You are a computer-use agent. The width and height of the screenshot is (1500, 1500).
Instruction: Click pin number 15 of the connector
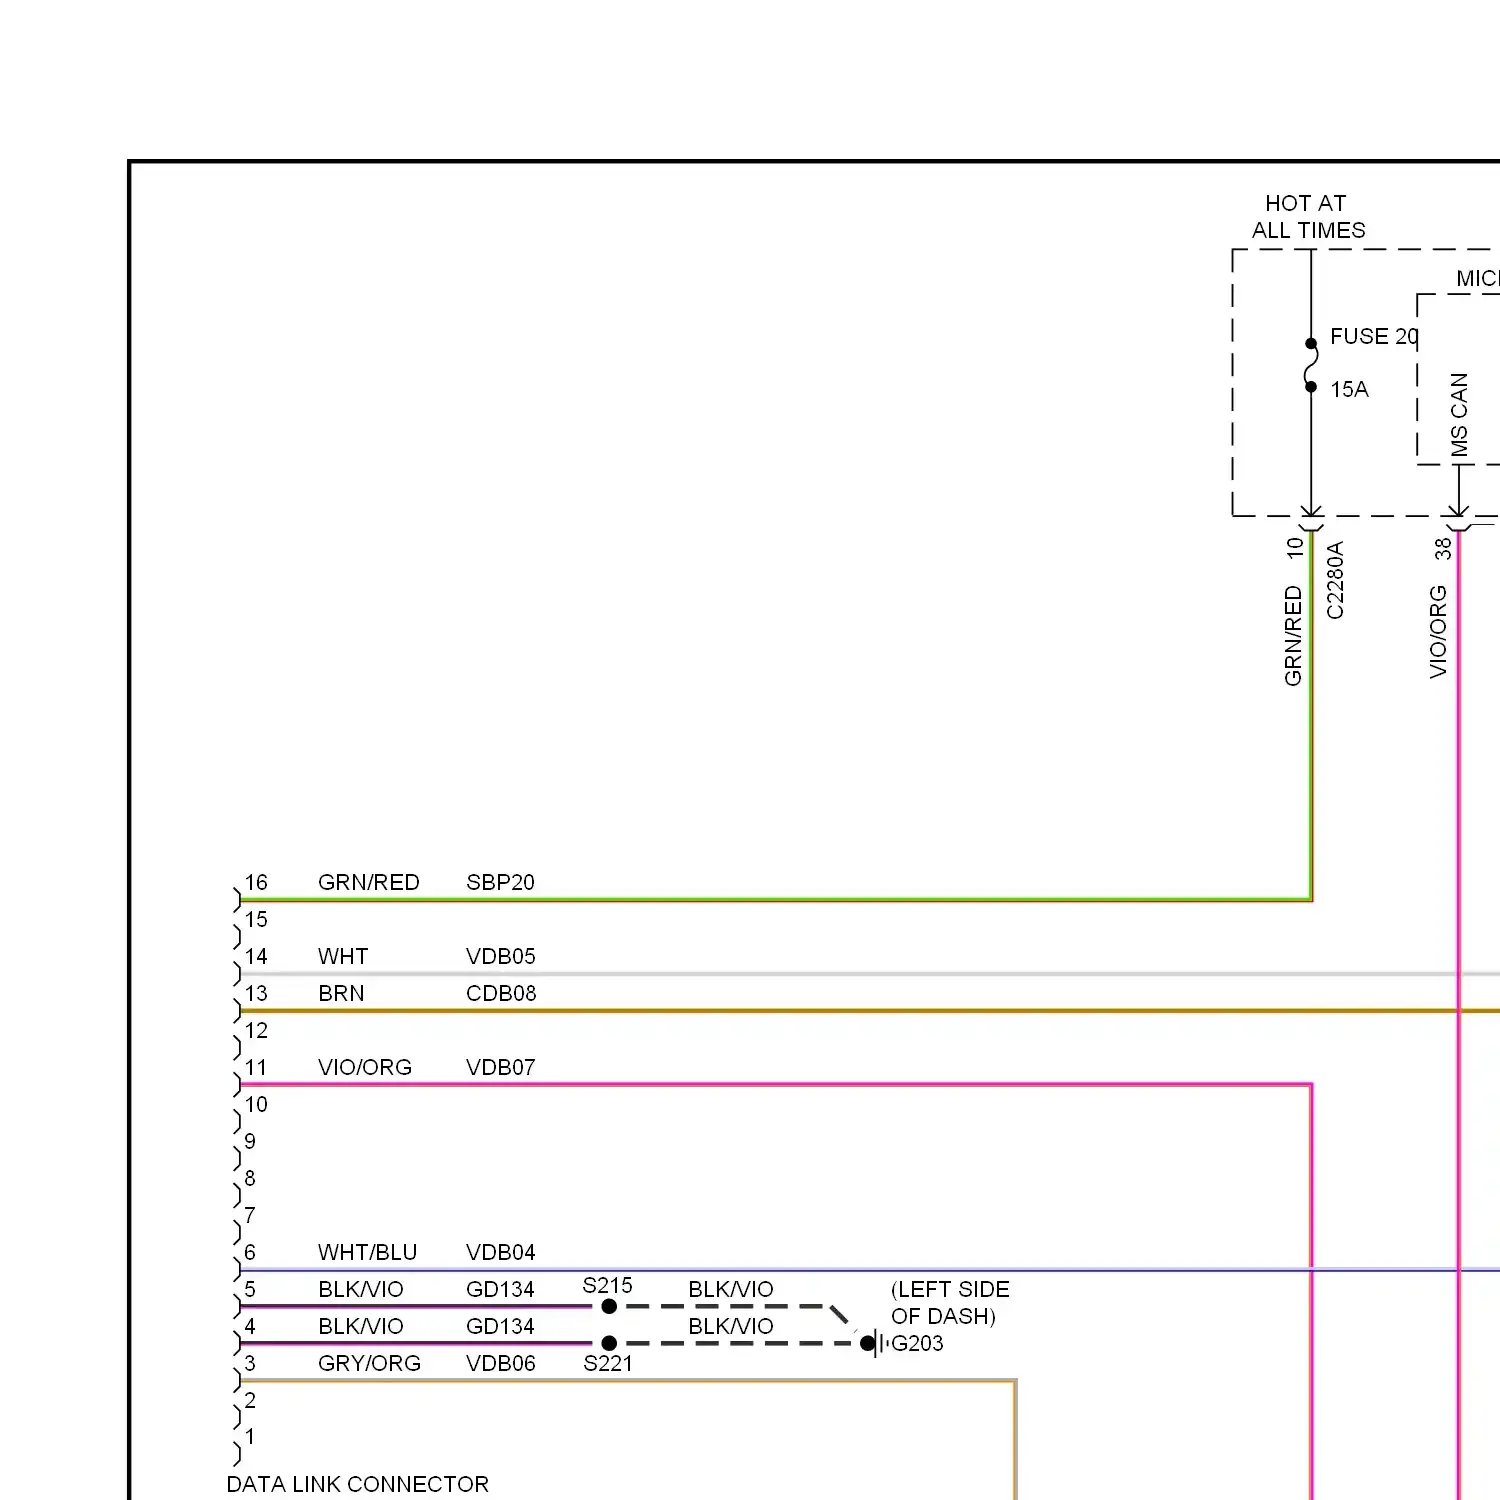[x=256, y=920]
